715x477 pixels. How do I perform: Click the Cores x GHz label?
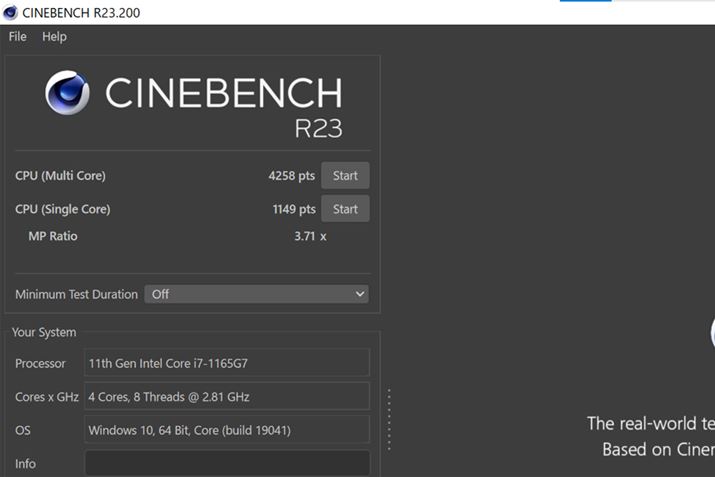click(47, 397)
